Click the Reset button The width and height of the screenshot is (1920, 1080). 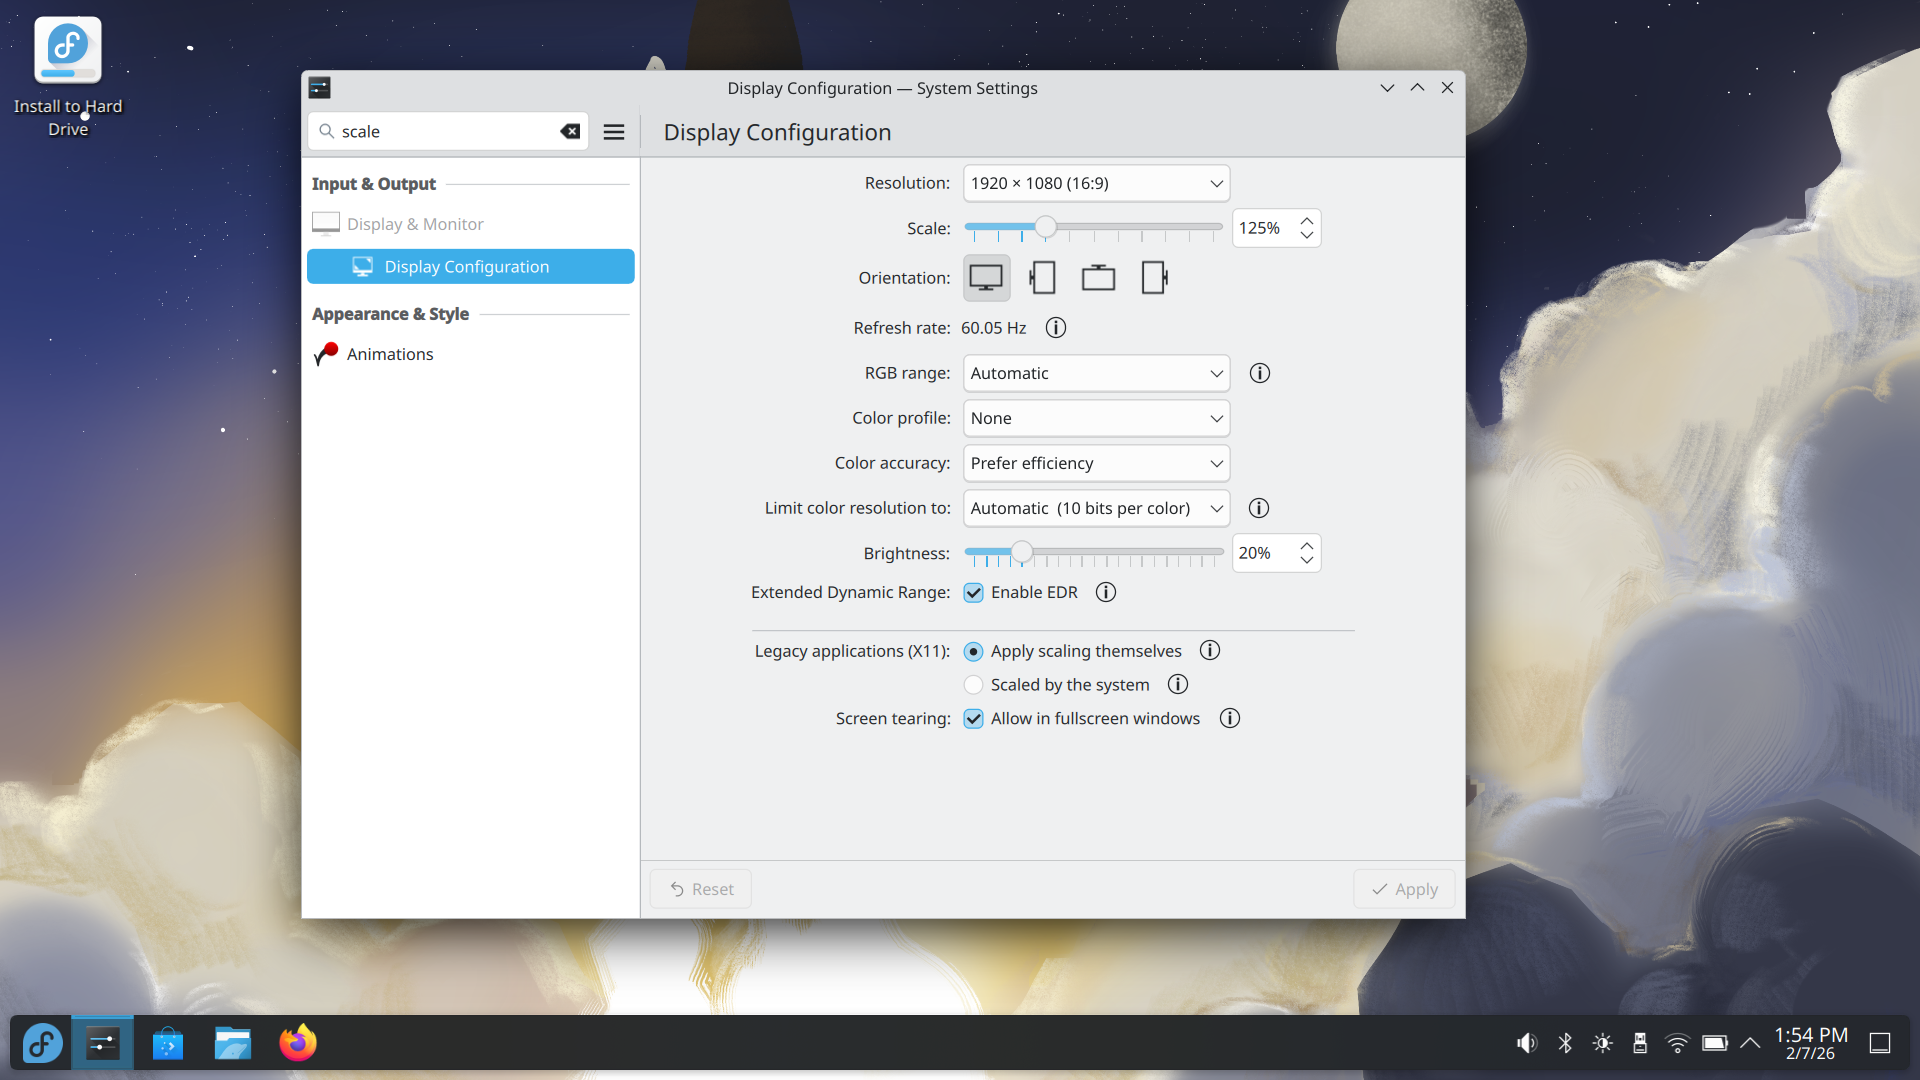tap(701, 889)
